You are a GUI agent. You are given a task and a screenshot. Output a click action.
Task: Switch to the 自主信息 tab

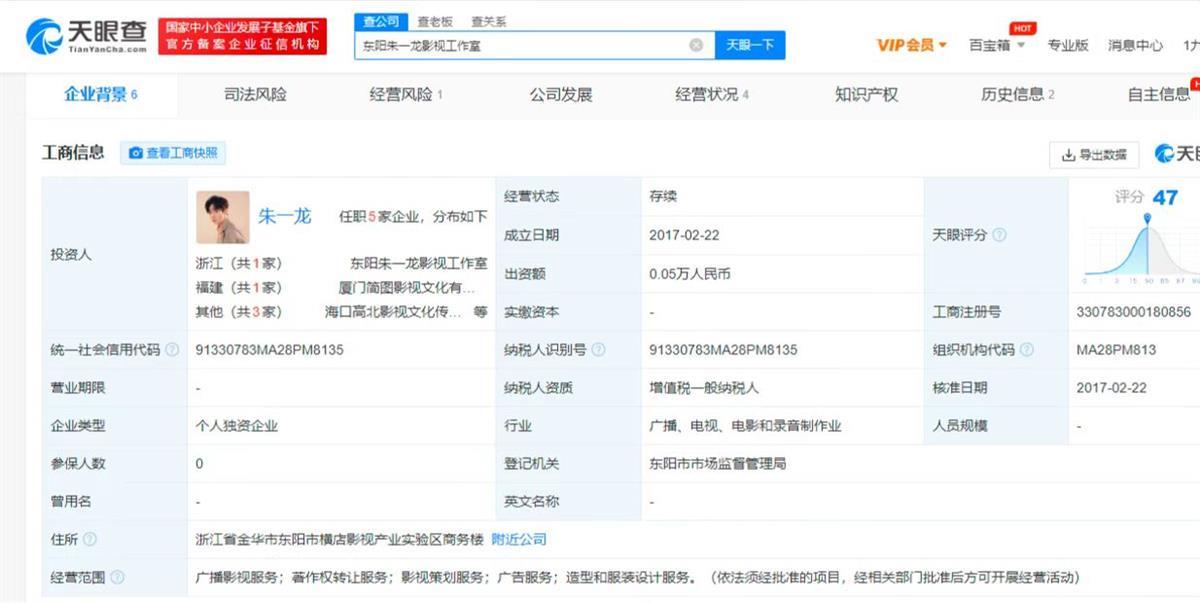[1160, 95]
